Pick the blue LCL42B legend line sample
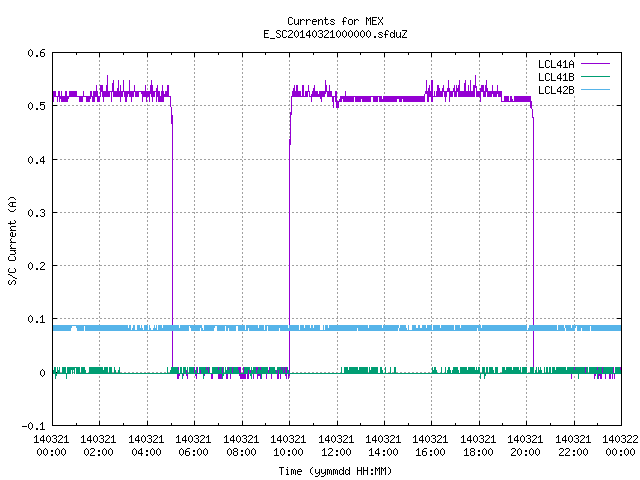640x480 pixels. pyautogui.click(x=595, y=90)
